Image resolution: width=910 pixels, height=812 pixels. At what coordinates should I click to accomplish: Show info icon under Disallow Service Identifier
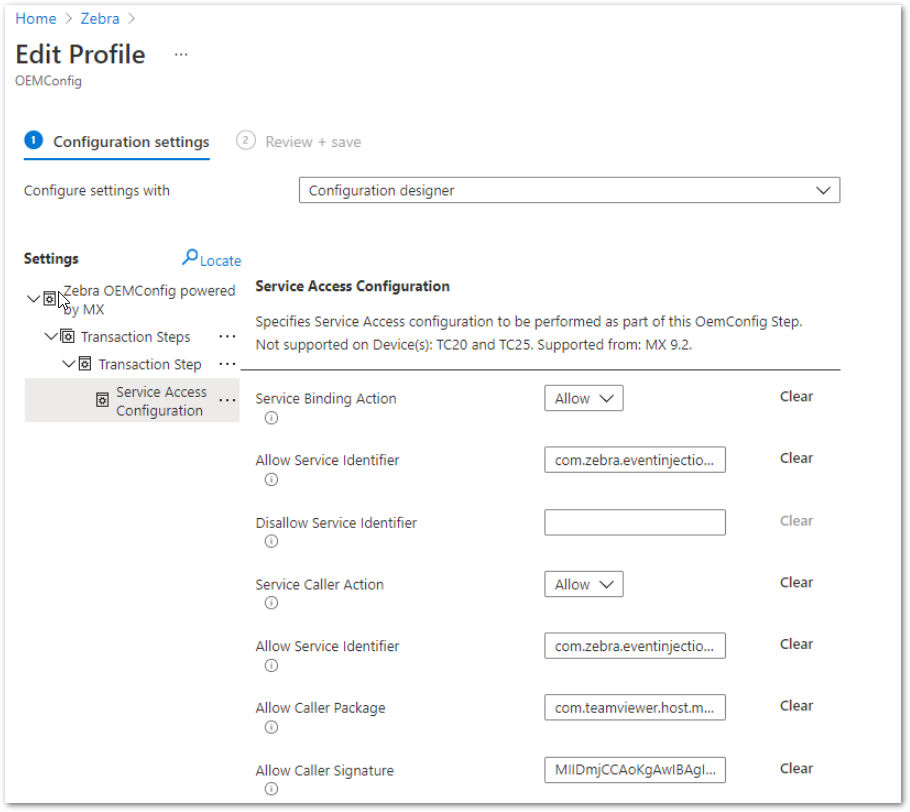(x=271, y=542)
